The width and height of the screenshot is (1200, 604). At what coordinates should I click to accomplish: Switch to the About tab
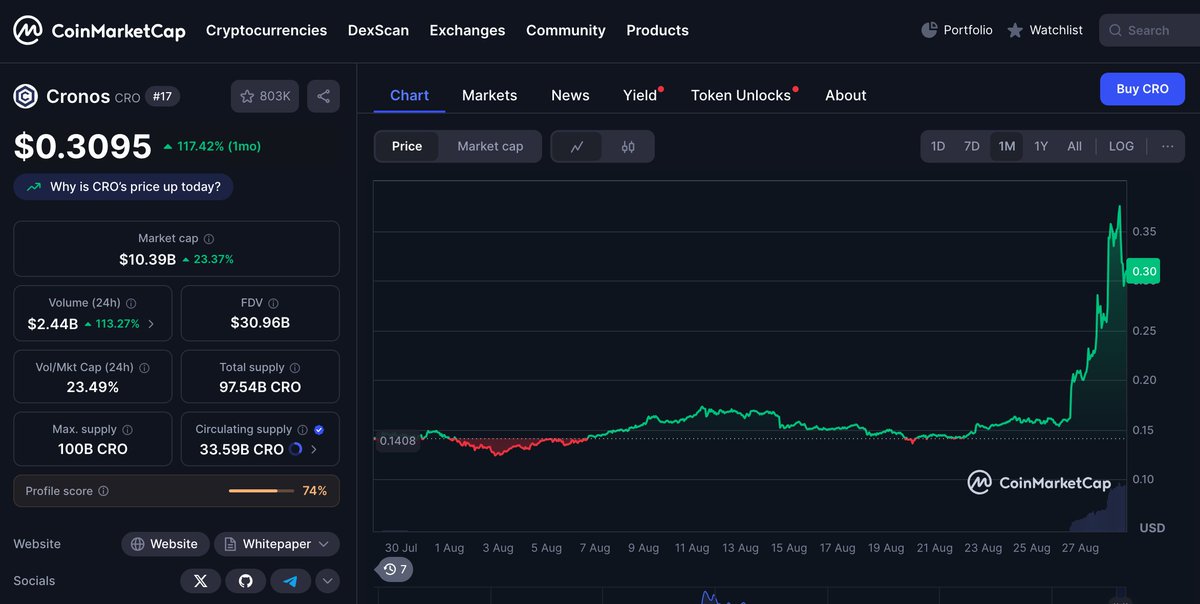tap(845, 95)
